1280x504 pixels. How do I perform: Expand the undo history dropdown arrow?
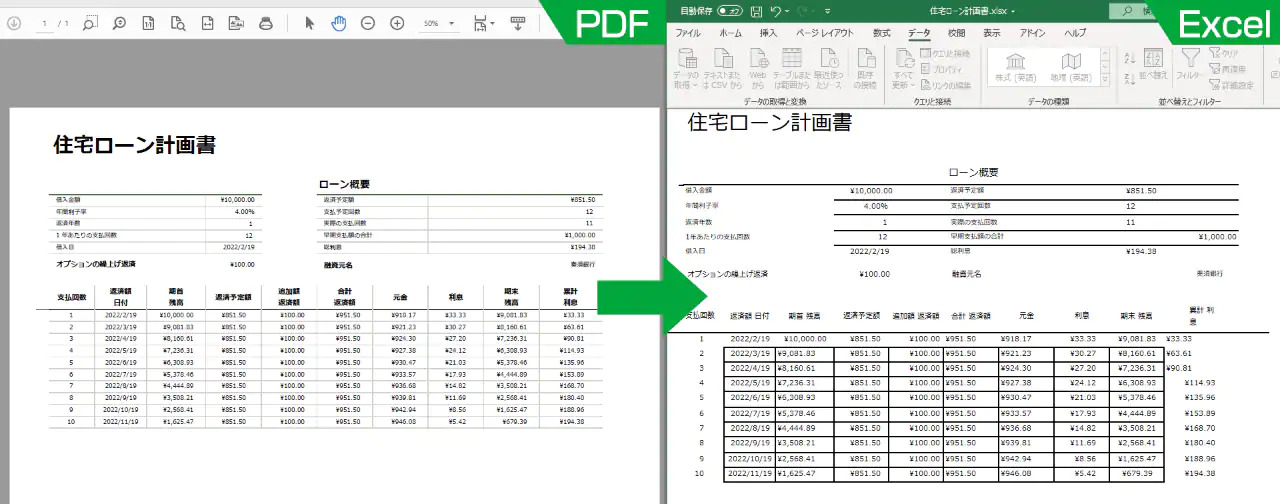click(x=788, y=11)
